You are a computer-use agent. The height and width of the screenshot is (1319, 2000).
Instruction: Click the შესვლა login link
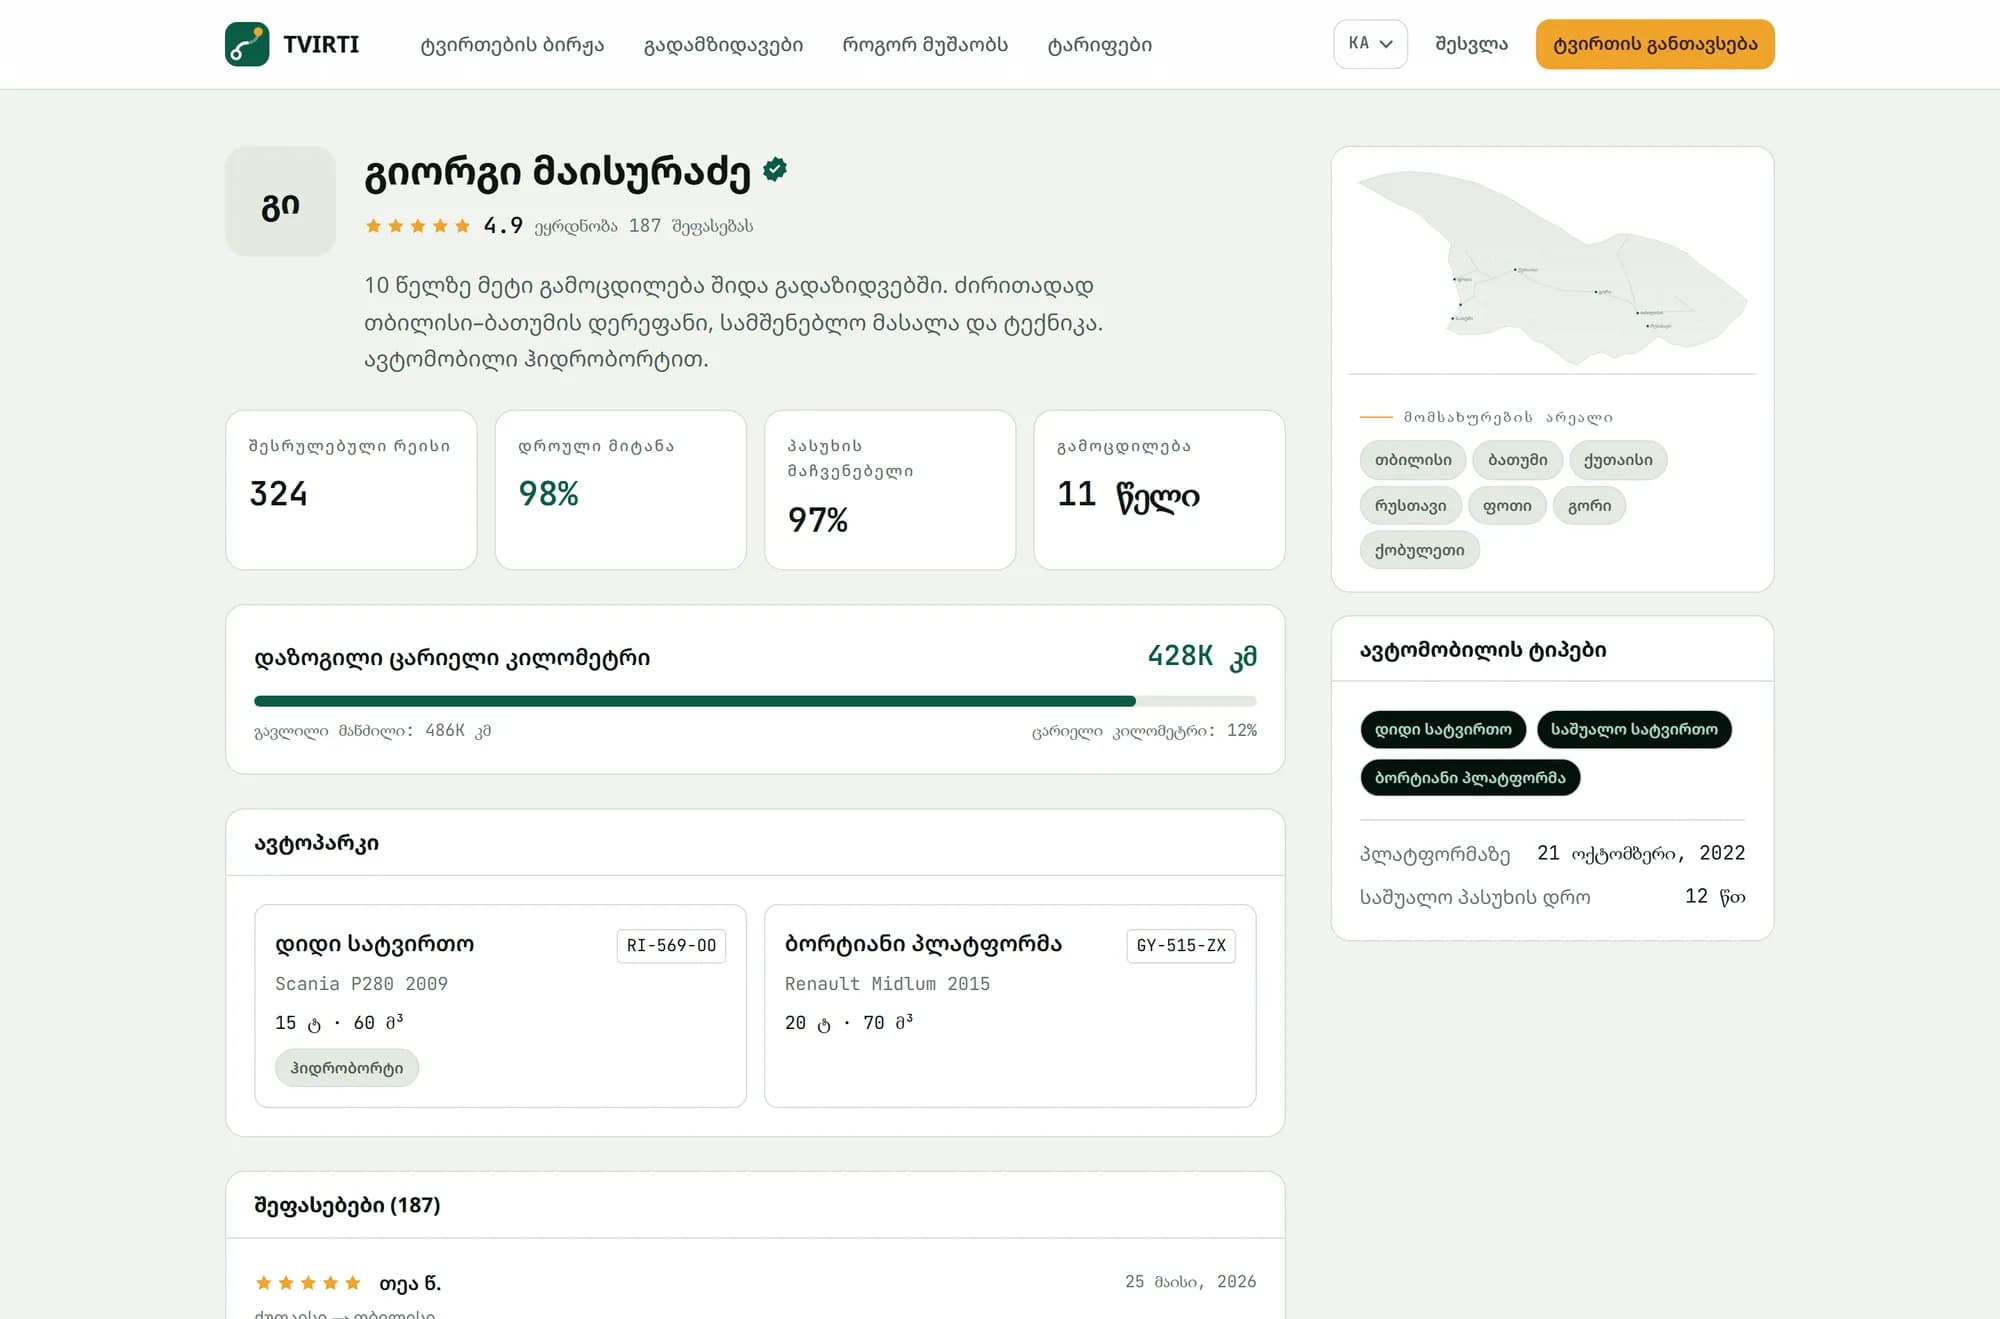1471,44
